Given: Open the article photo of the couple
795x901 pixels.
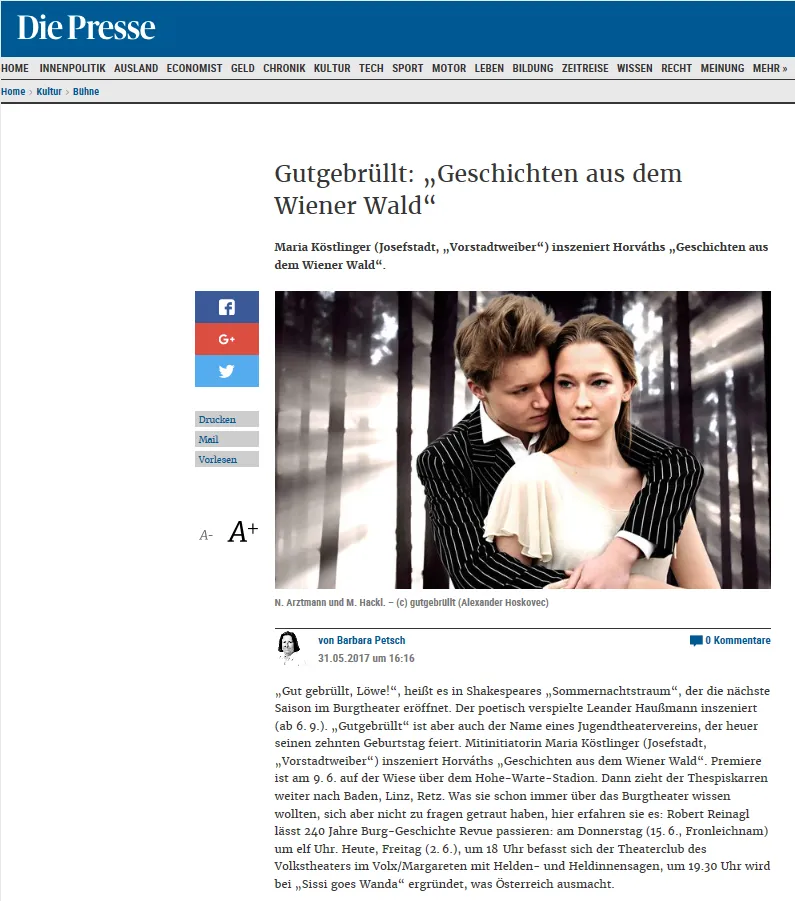Looking at the screenshot, I should (x=523, y=440).
